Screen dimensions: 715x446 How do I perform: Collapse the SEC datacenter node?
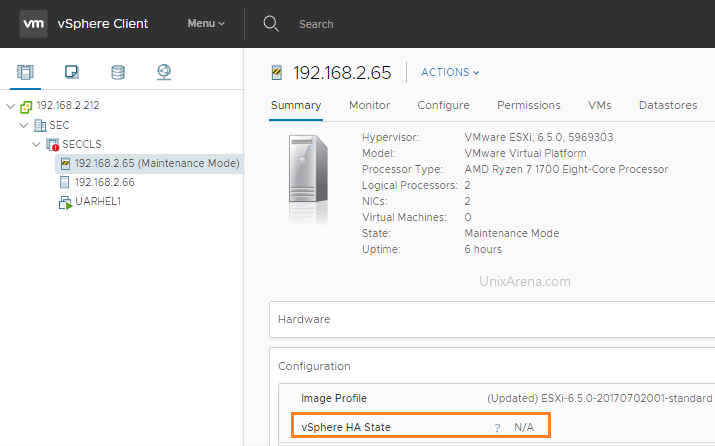pos(24,125)
